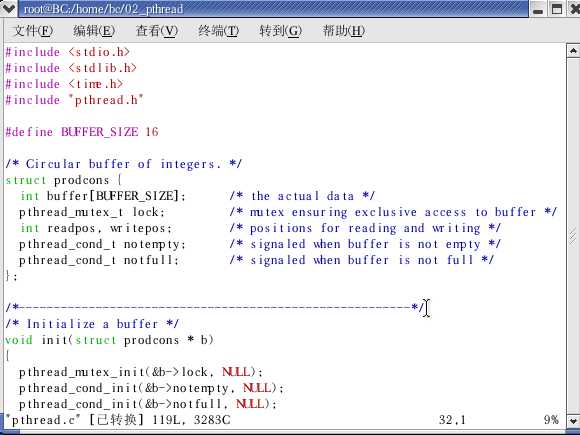Click int buffer[BUFFER_SIZE]; declaration
Viewport: 580px width, 435px height.
coord(103,196)
